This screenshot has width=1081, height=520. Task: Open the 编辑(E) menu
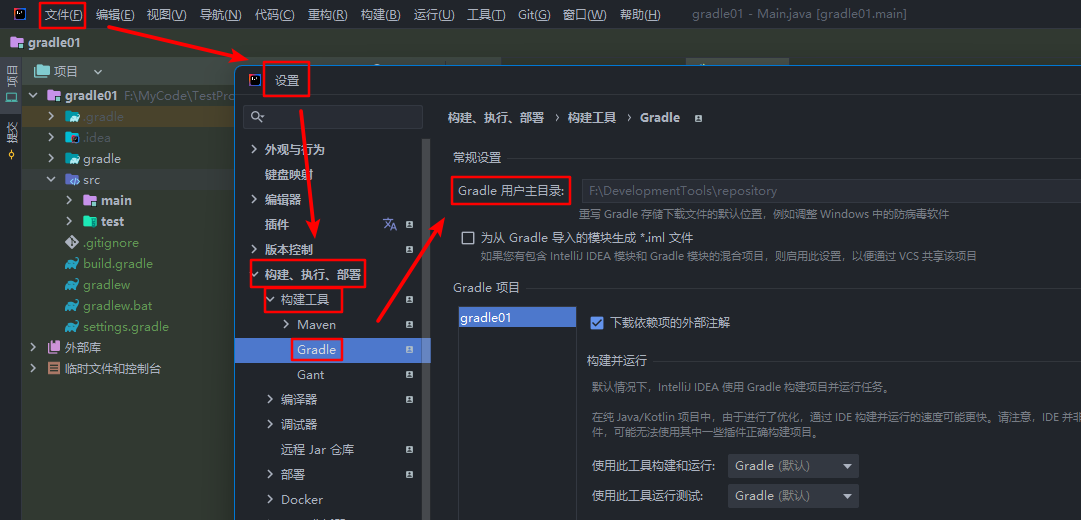coord(115,14)
